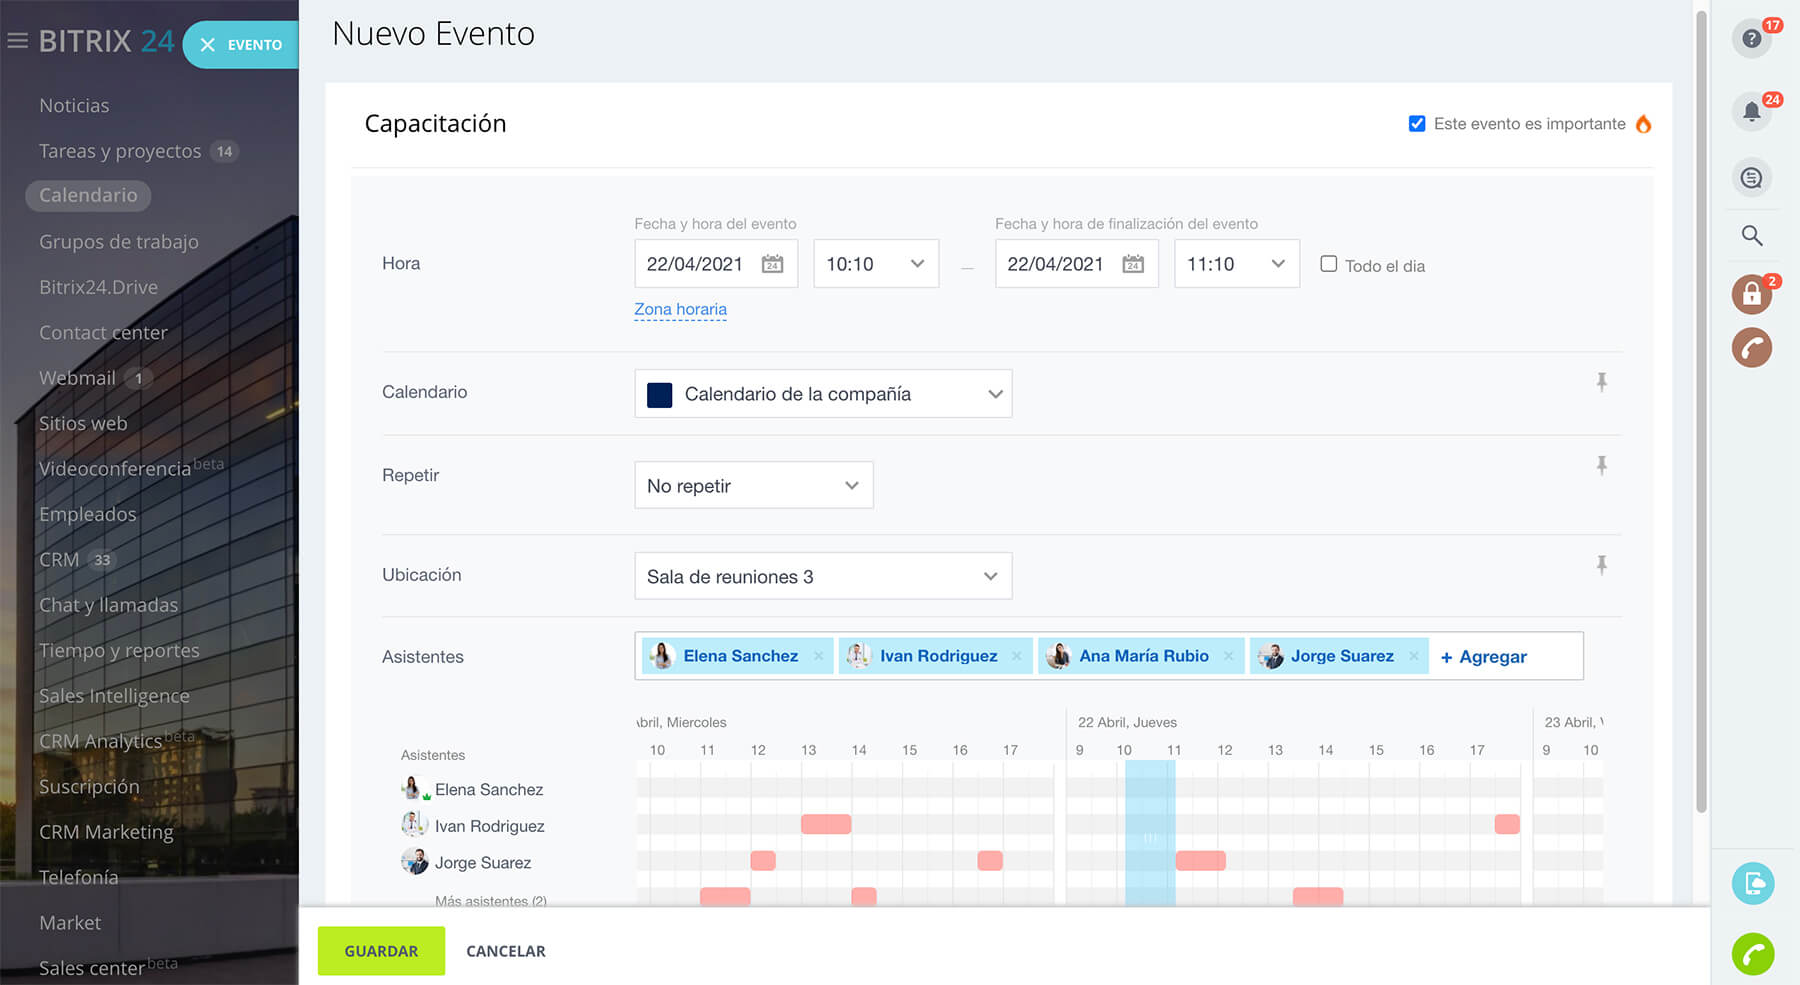Click the search magnifier icon

(1751, 236)
